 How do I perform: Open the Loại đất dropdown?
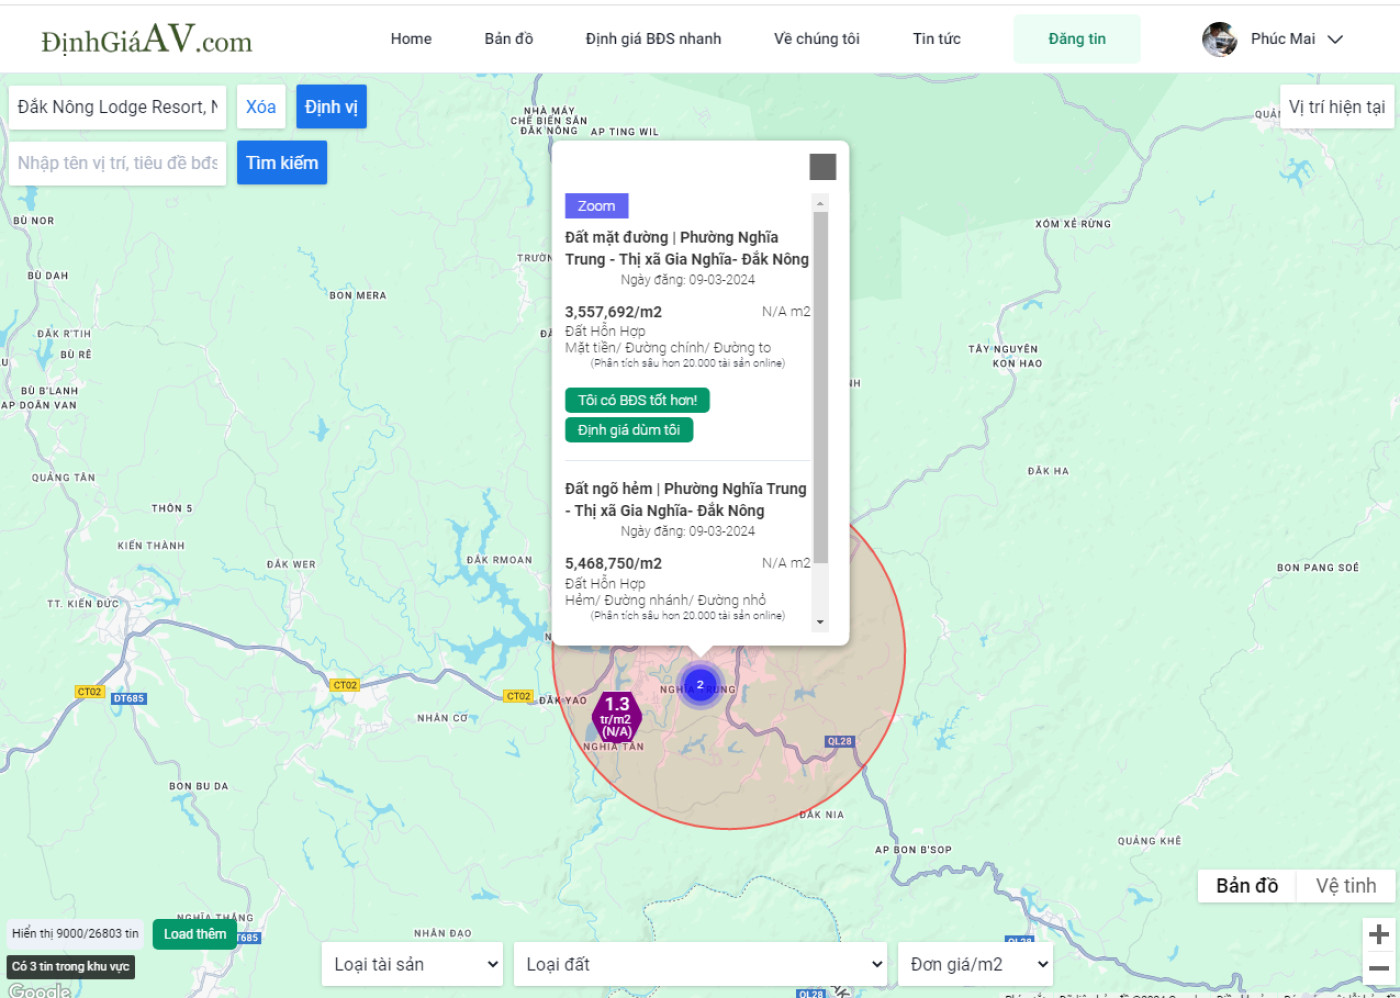[x=701, y=964]
